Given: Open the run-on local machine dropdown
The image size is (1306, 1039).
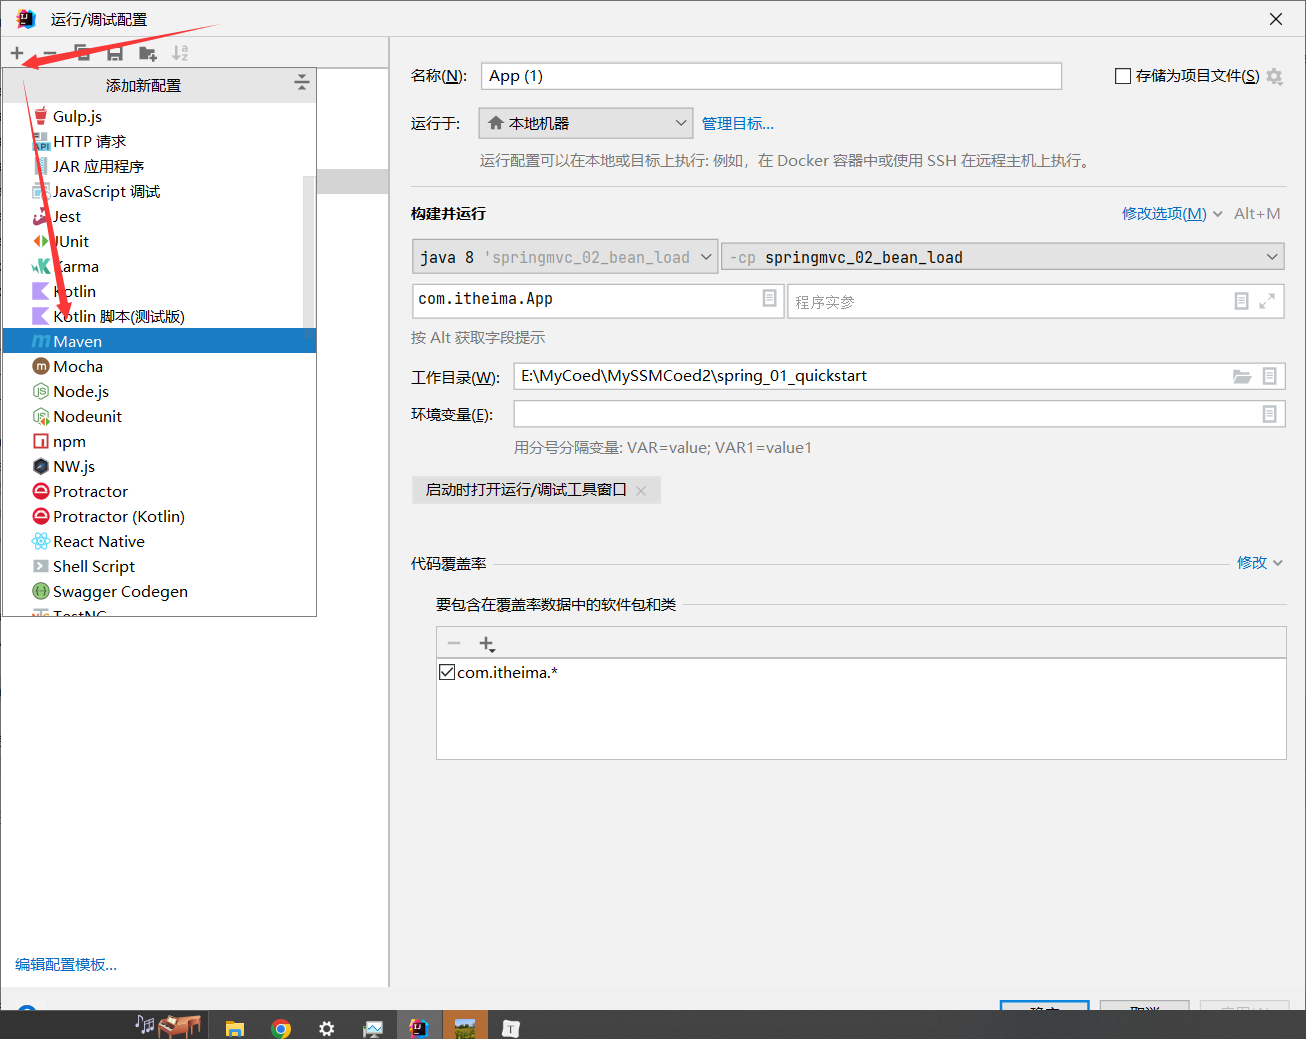Looking at the screenshot, I should tap(585, 123).
